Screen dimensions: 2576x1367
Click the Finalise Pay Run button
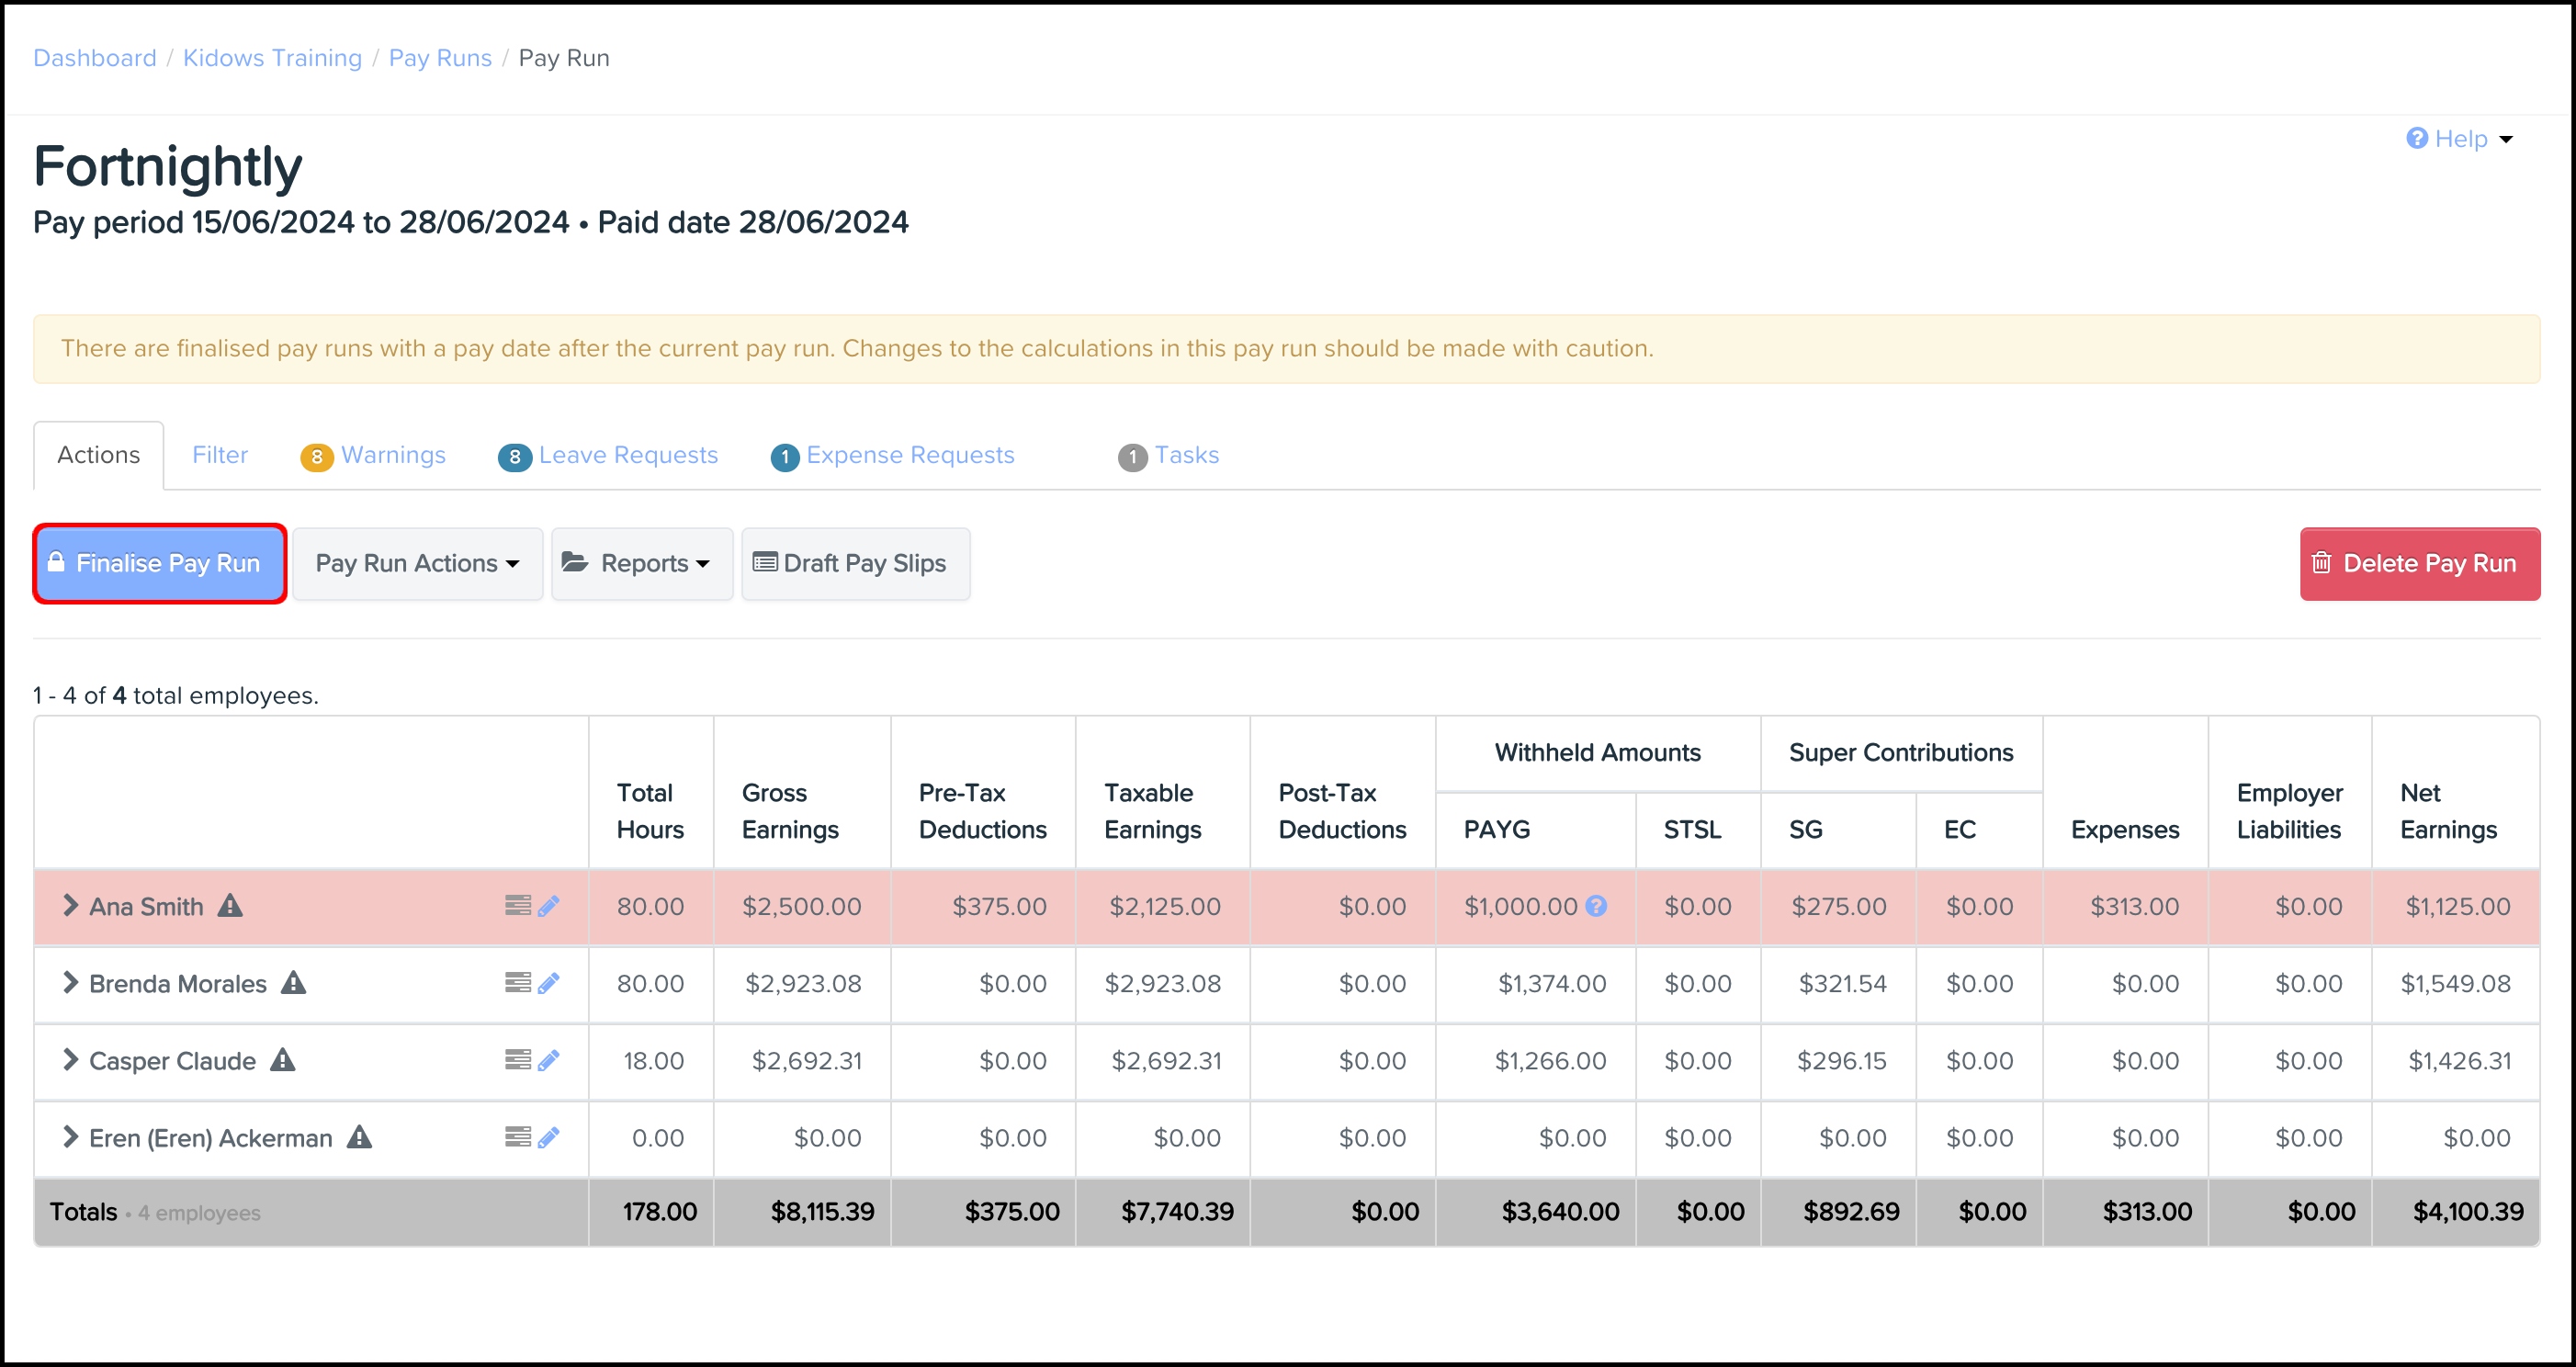click(x=160, y=564)
